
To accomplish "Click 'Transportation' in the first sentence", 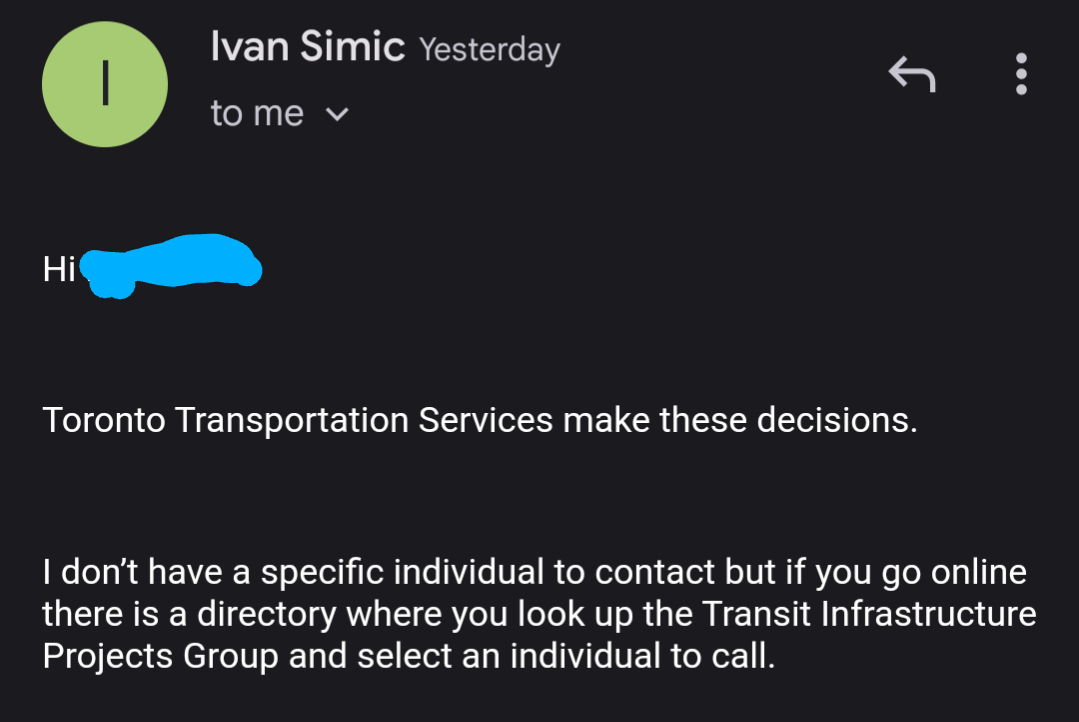I will coord(293,420).
